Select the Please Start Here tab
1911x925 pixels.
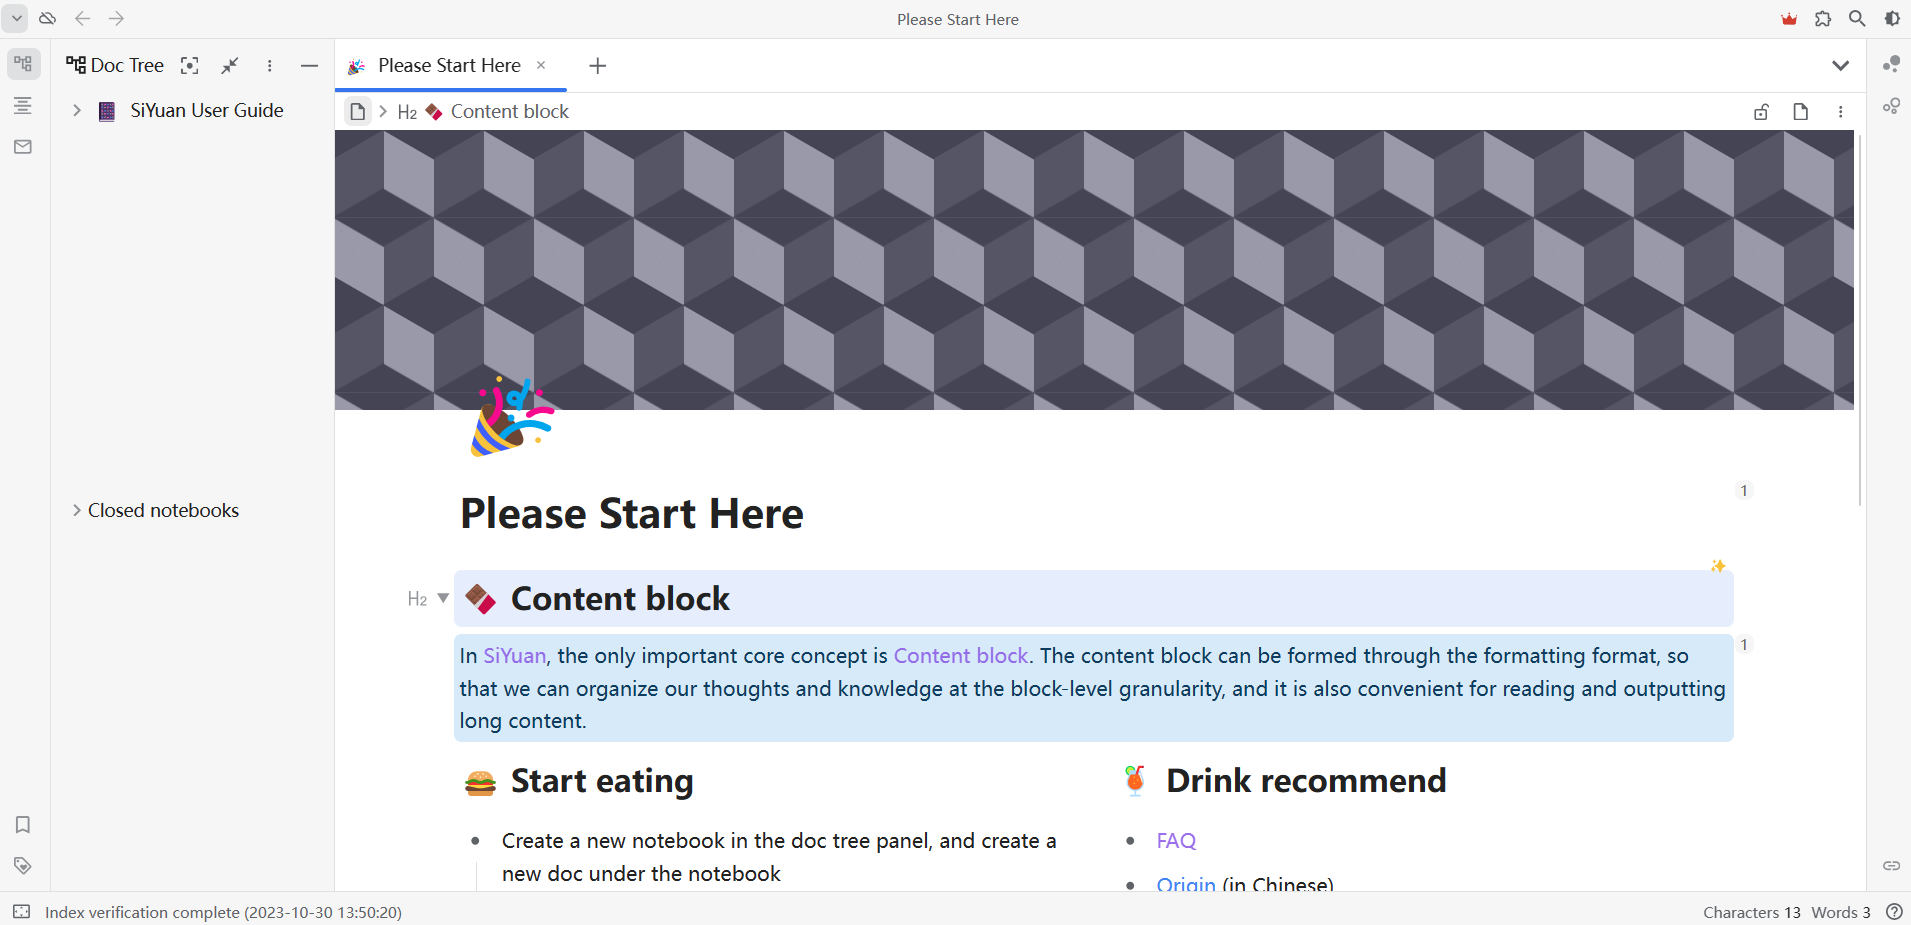[x=449, y=66]
